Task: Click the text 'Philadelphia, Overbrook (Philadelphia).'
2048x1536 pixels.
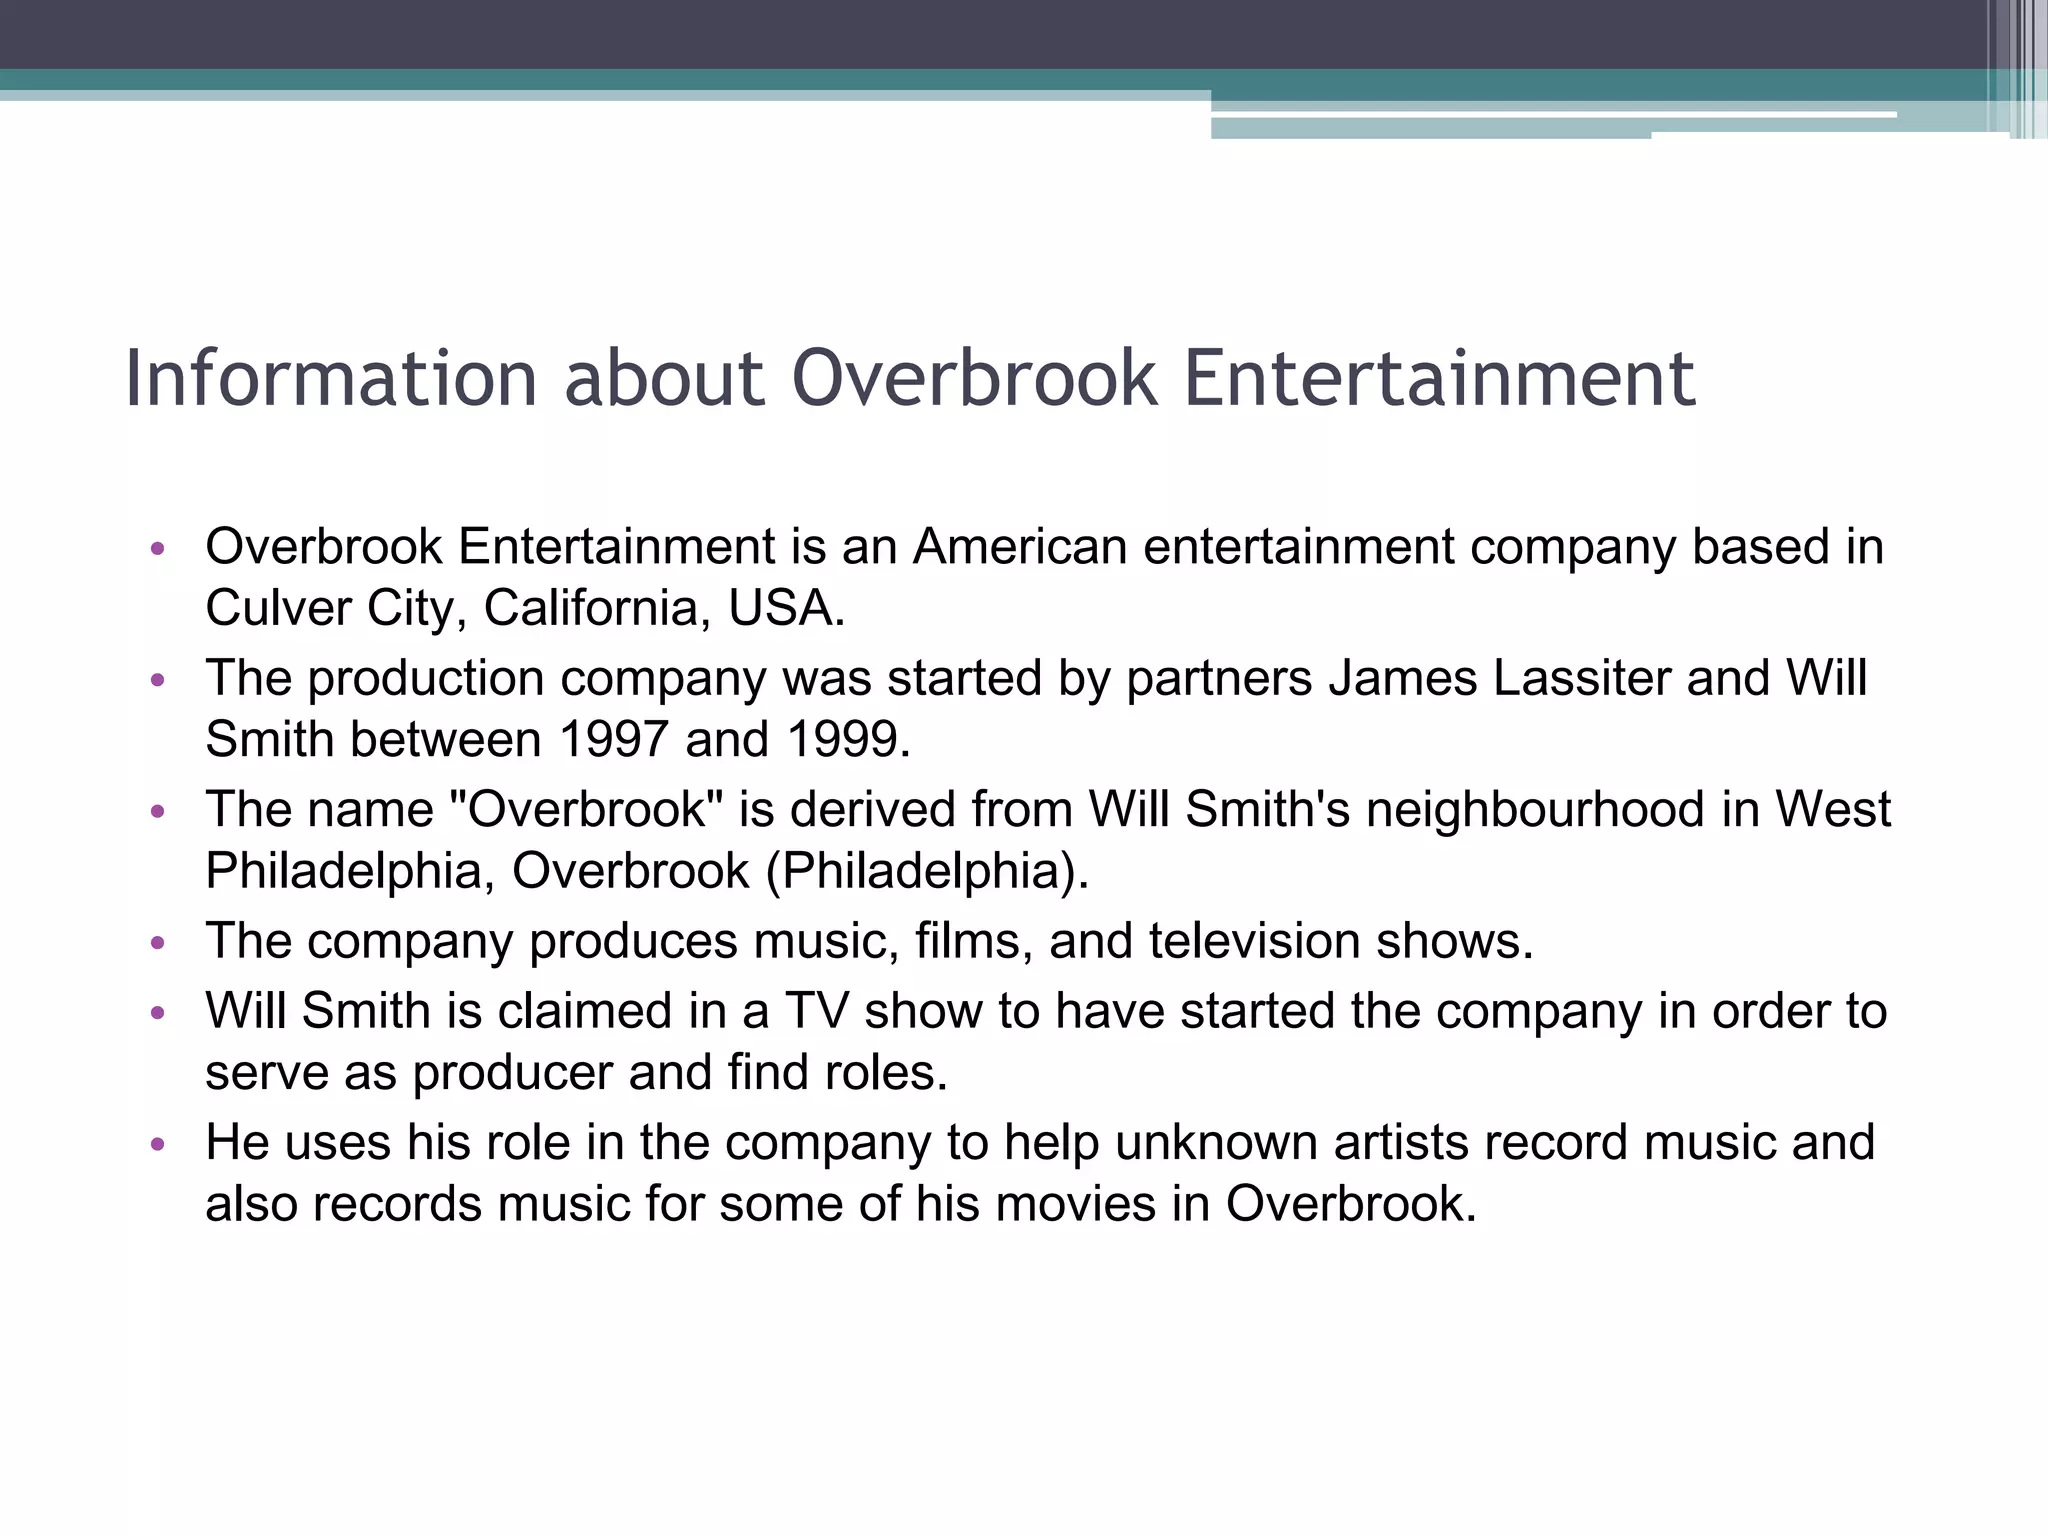Action: coord(647,871)
